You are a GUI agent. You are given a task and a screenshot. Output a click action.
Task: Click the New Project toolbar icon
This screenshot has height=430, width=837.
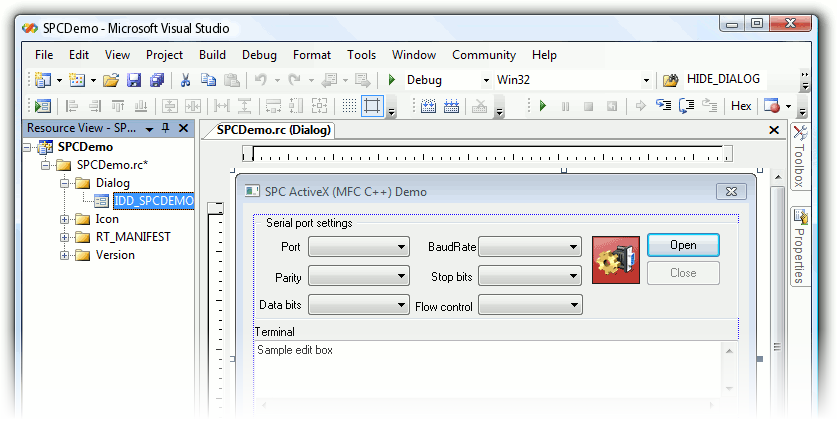pyautogui.click(x=43, y=81)
